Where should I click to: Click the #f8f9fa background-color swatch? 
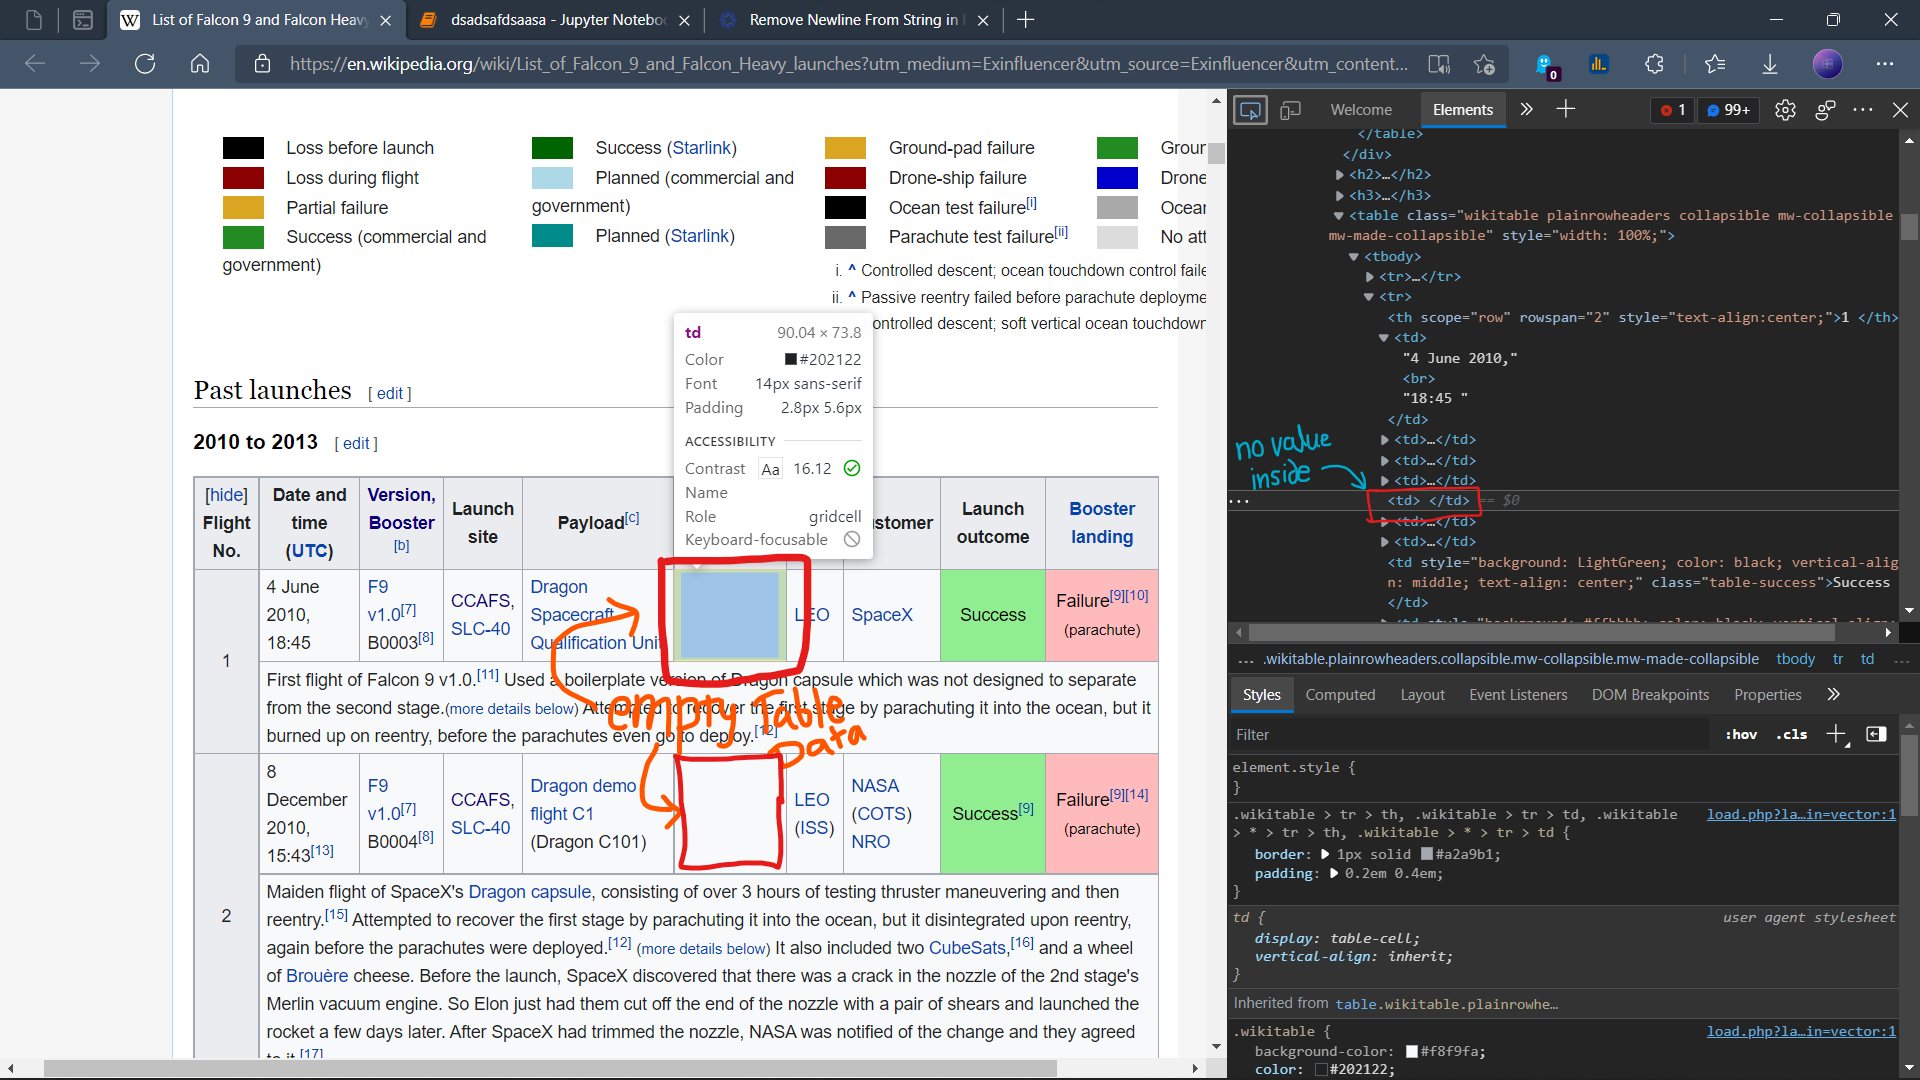[x=1412, y=1052]
